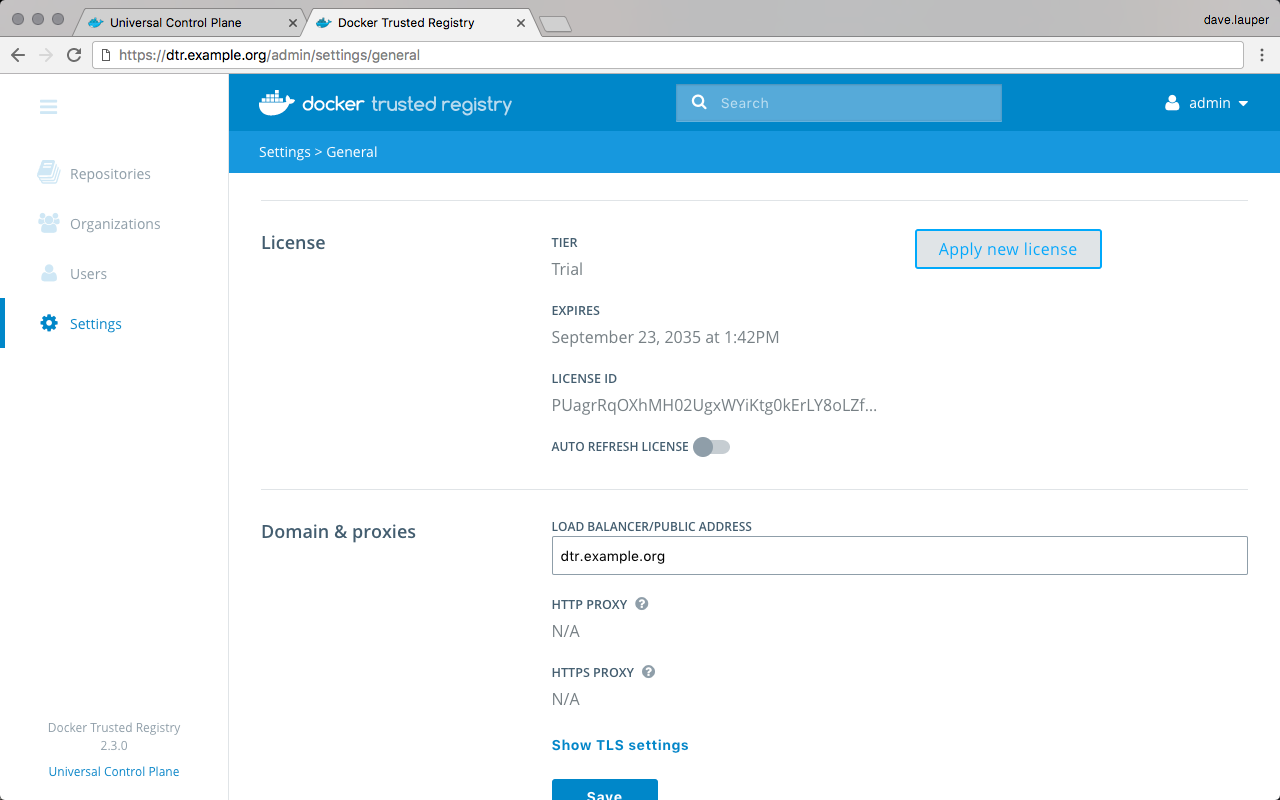The image size is (1280, 800).
Task: Open the admin user dropdown
Action: 1207,103
